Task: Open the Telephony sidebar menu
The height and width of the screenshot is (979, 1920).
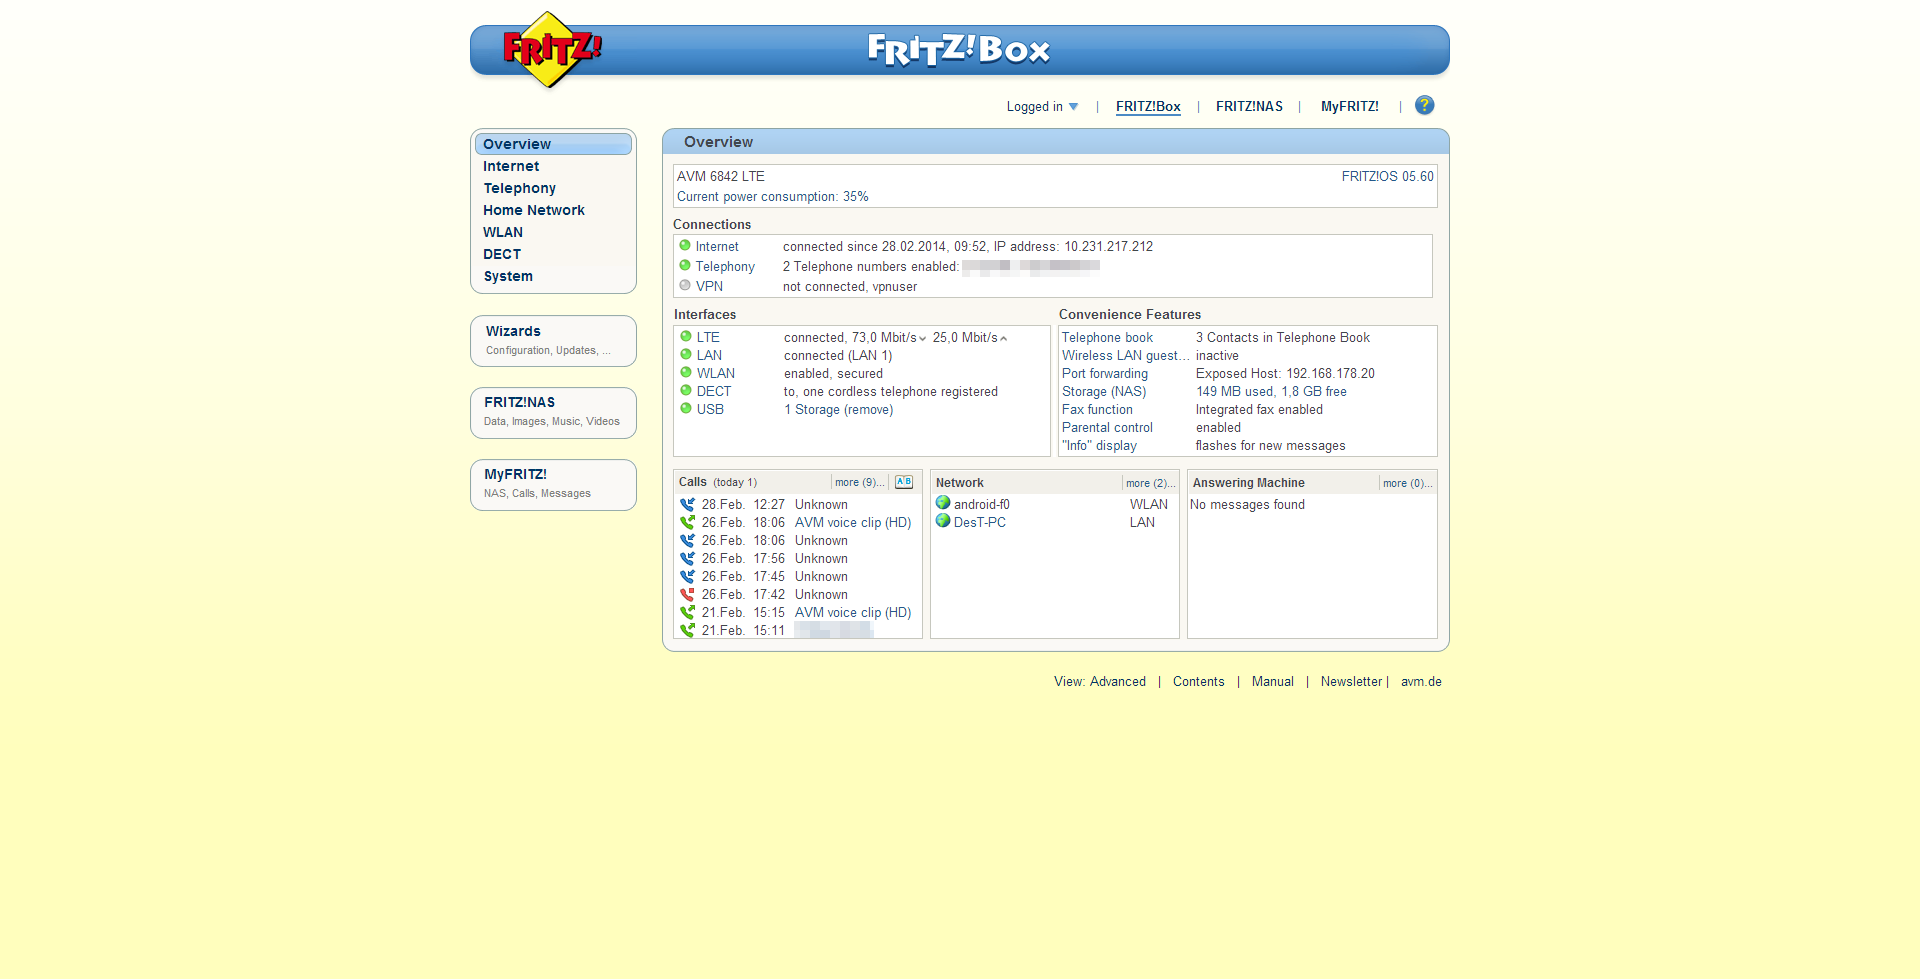Action: (519, 188)
